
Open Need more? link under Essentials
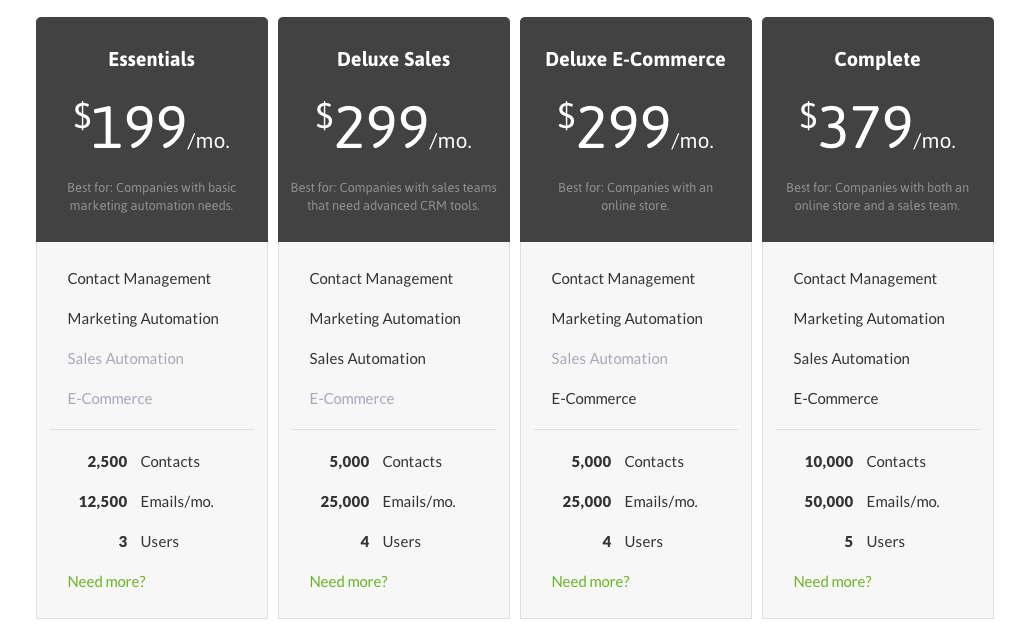click(106, 581)
